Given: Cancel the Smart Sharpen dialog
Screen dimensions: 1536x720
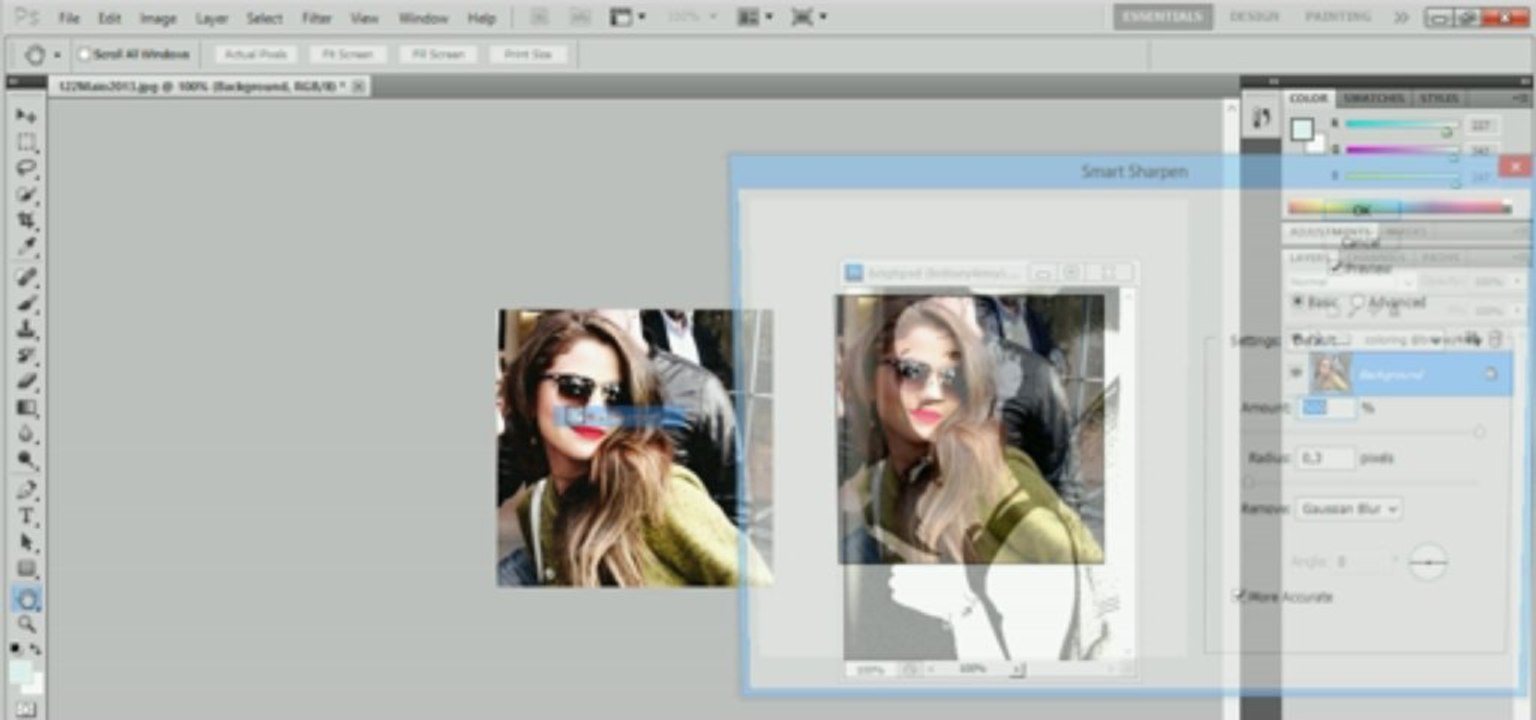Looking at the screenshot, I should (x=1361, y=242).
